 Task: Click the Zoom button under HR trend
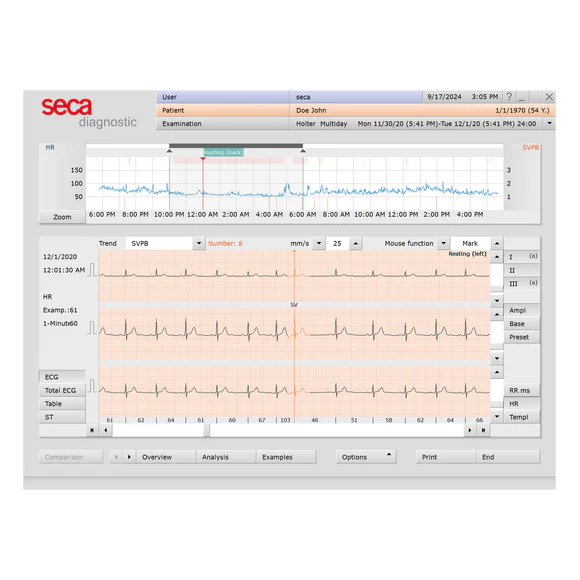point(62,217)
